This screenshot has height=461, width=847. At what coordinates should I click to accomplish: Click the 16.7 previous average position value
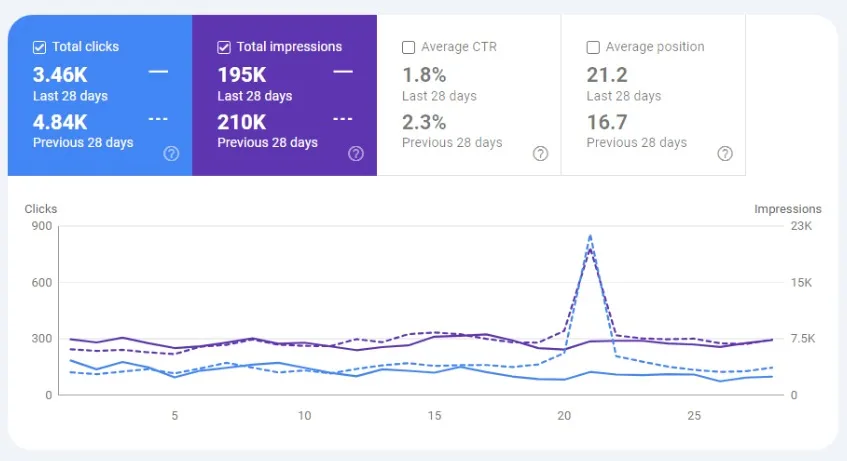[x=607, y=121]
